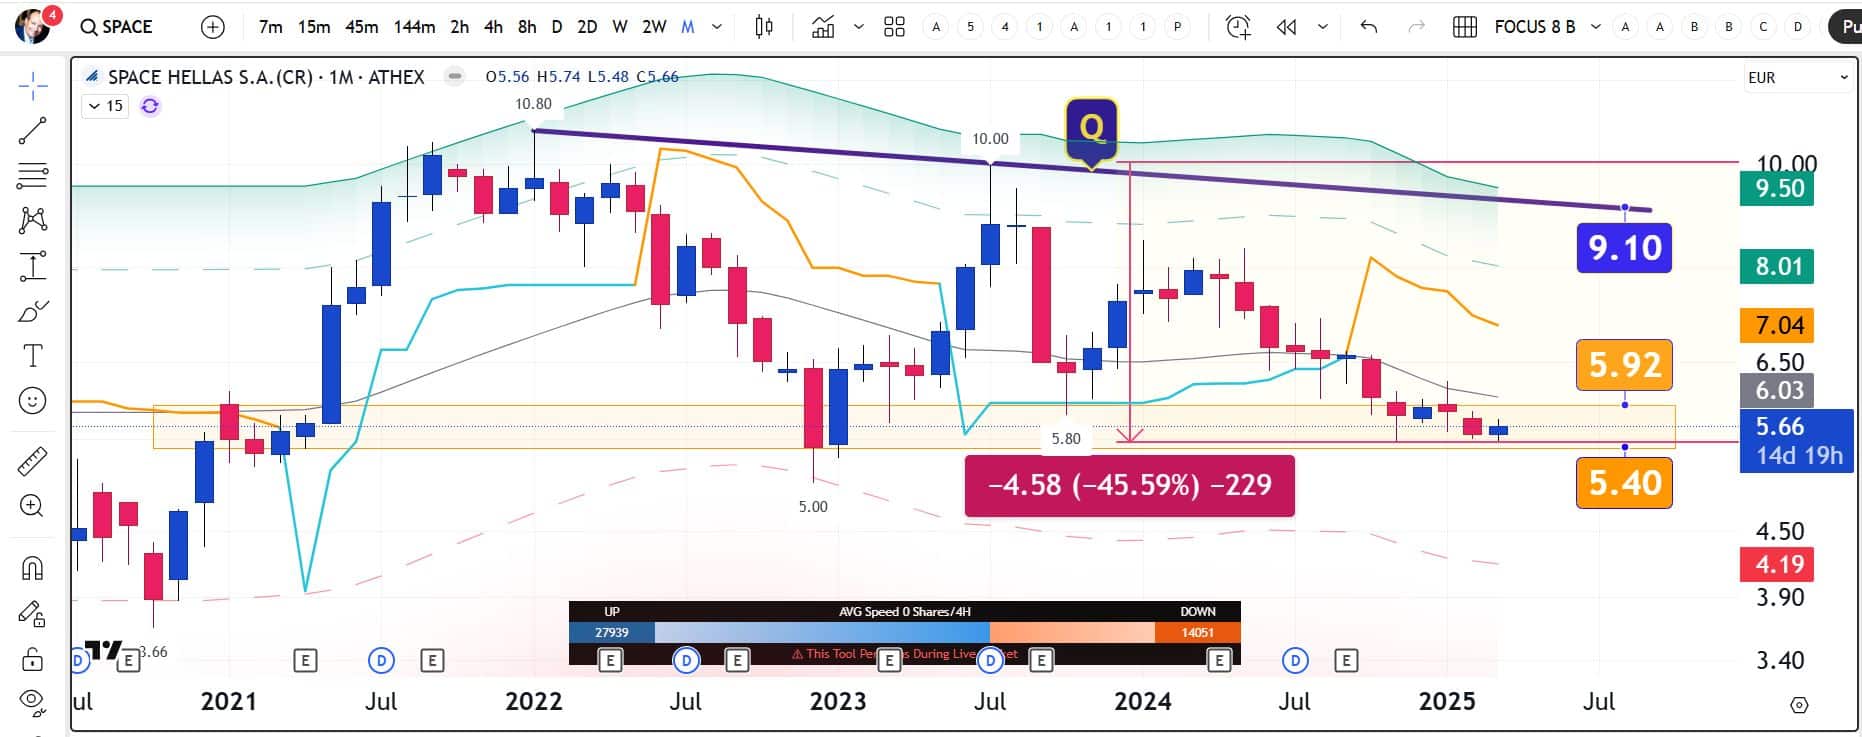Click the current price 5.66 axis label
Screen dimensions: 1862x737
[x=1796, y=440]
